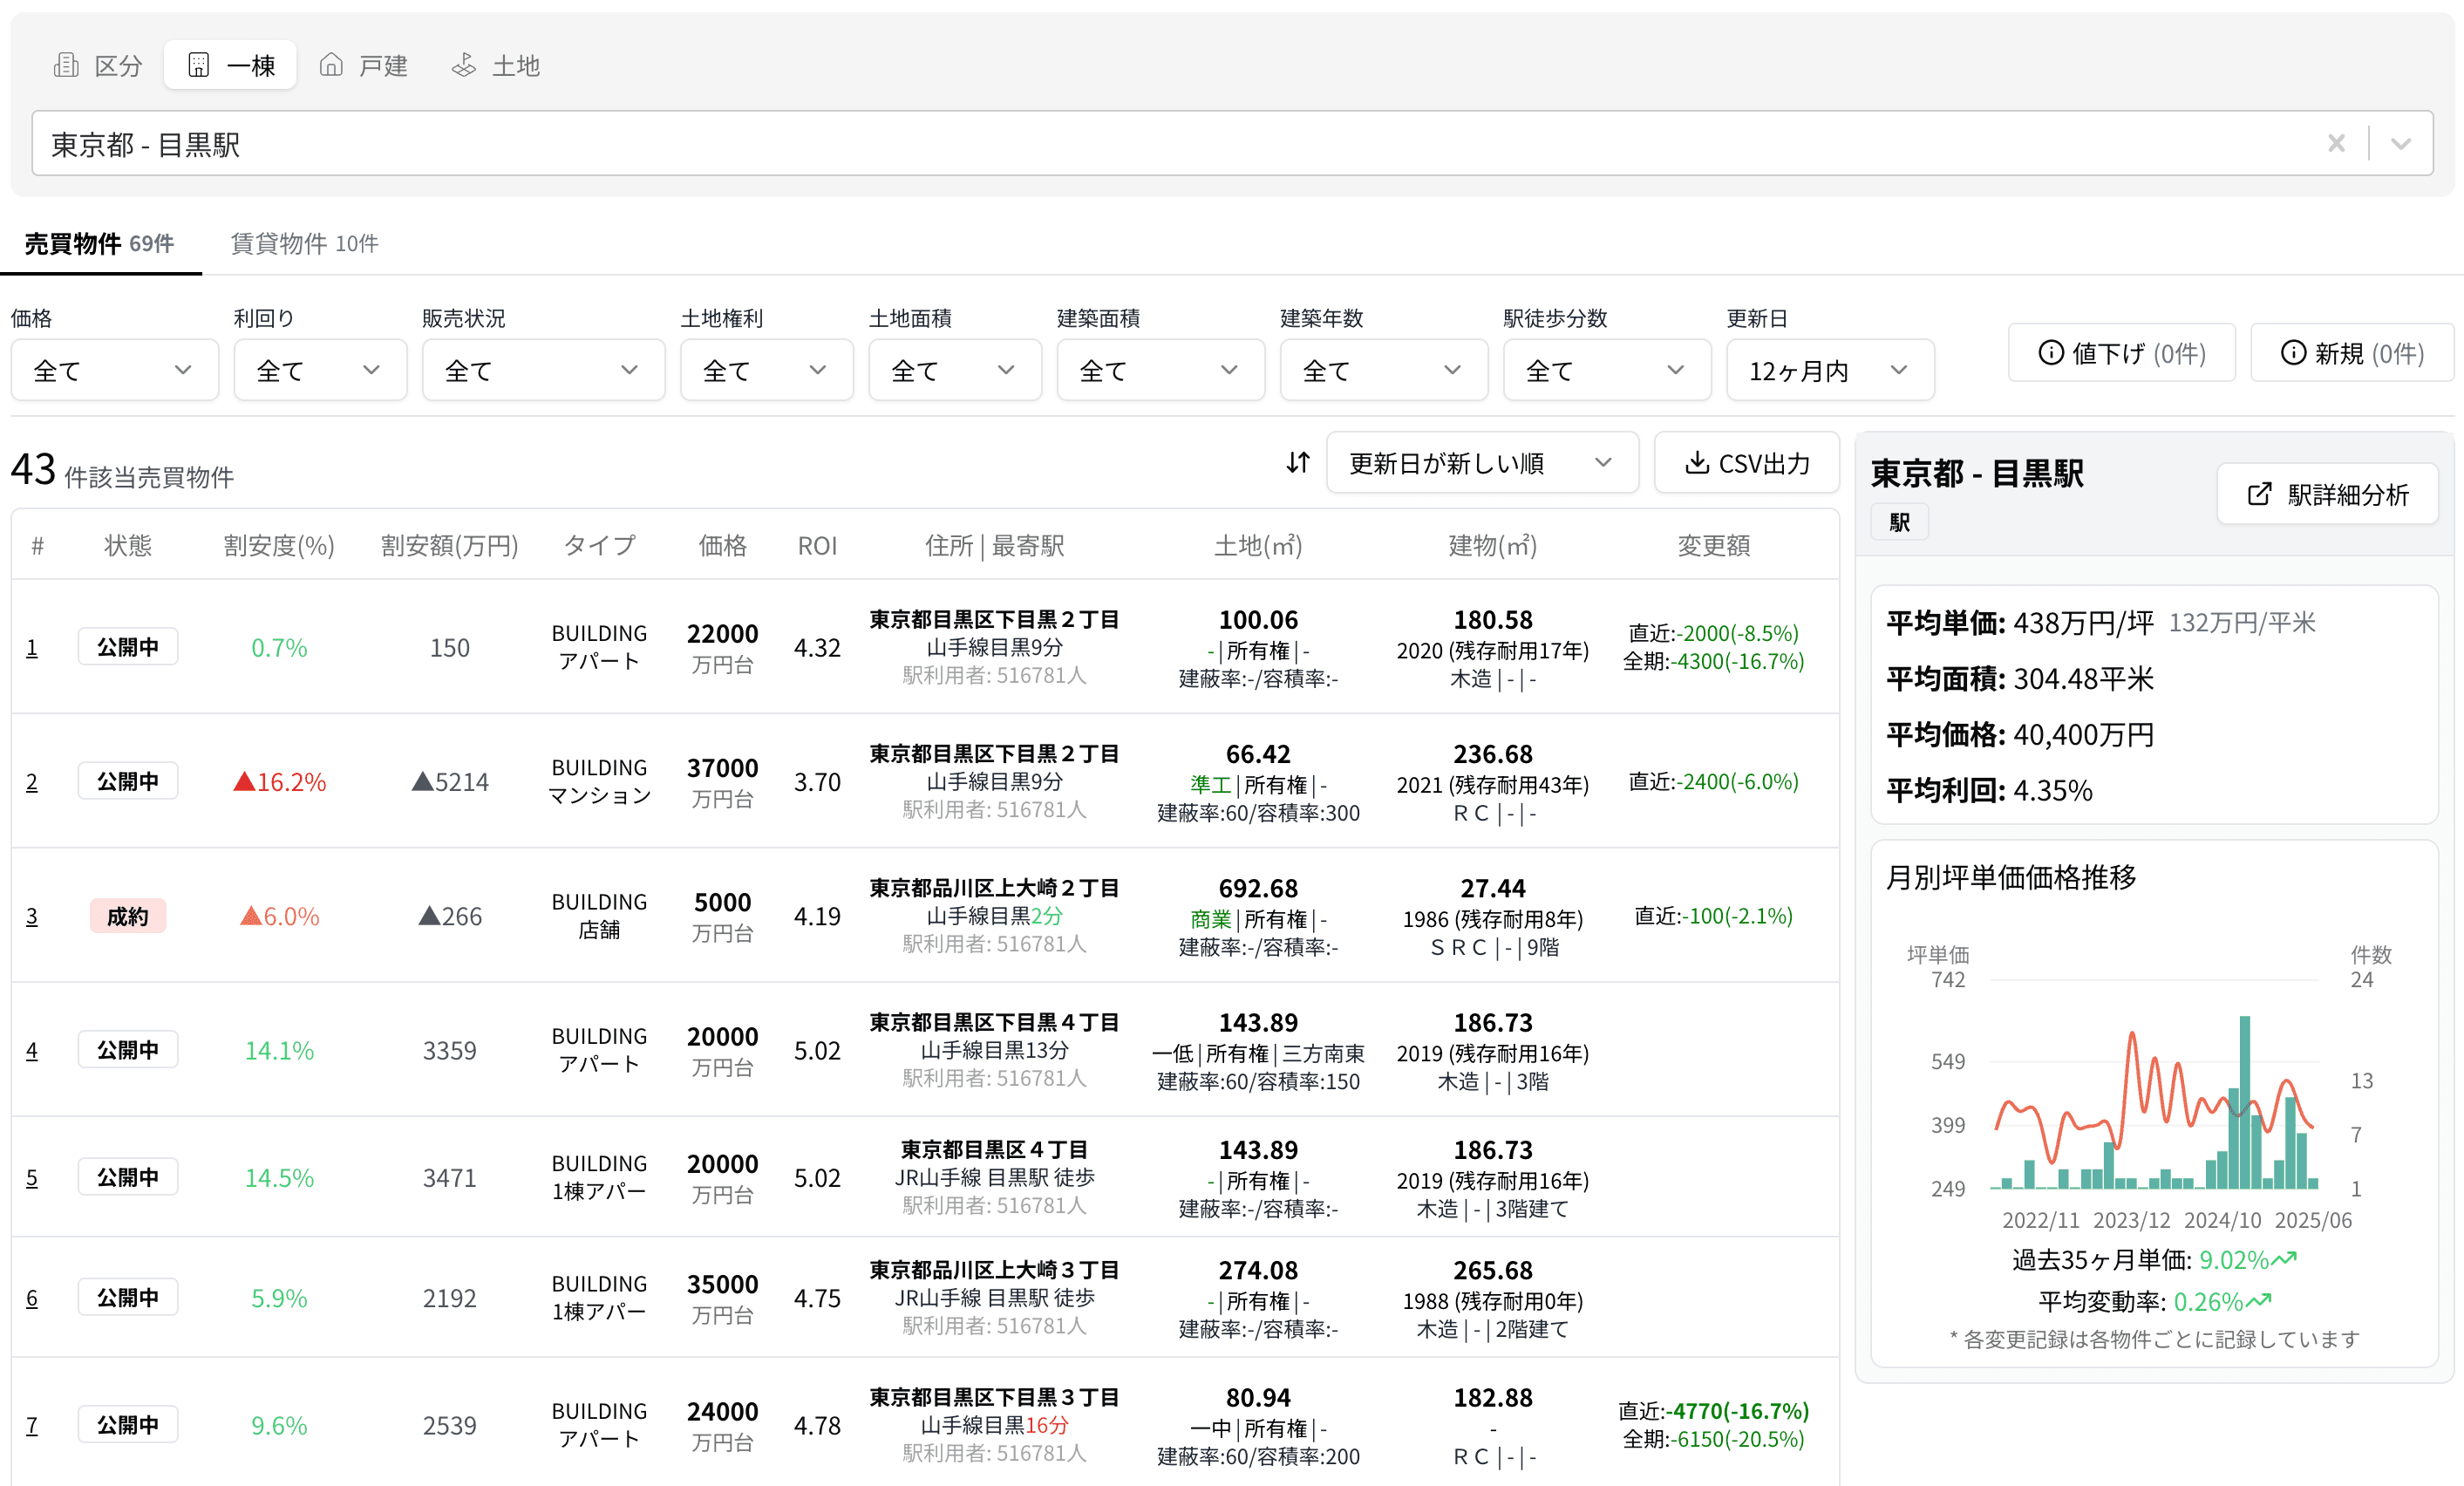Open the 建築年数 filter dropdown

click(1383, 370)
